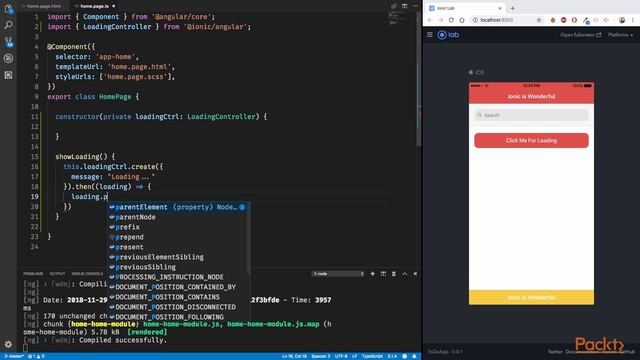Open the Explorer view in activity bar
This screenshot has width=640, height=360.
8,9
